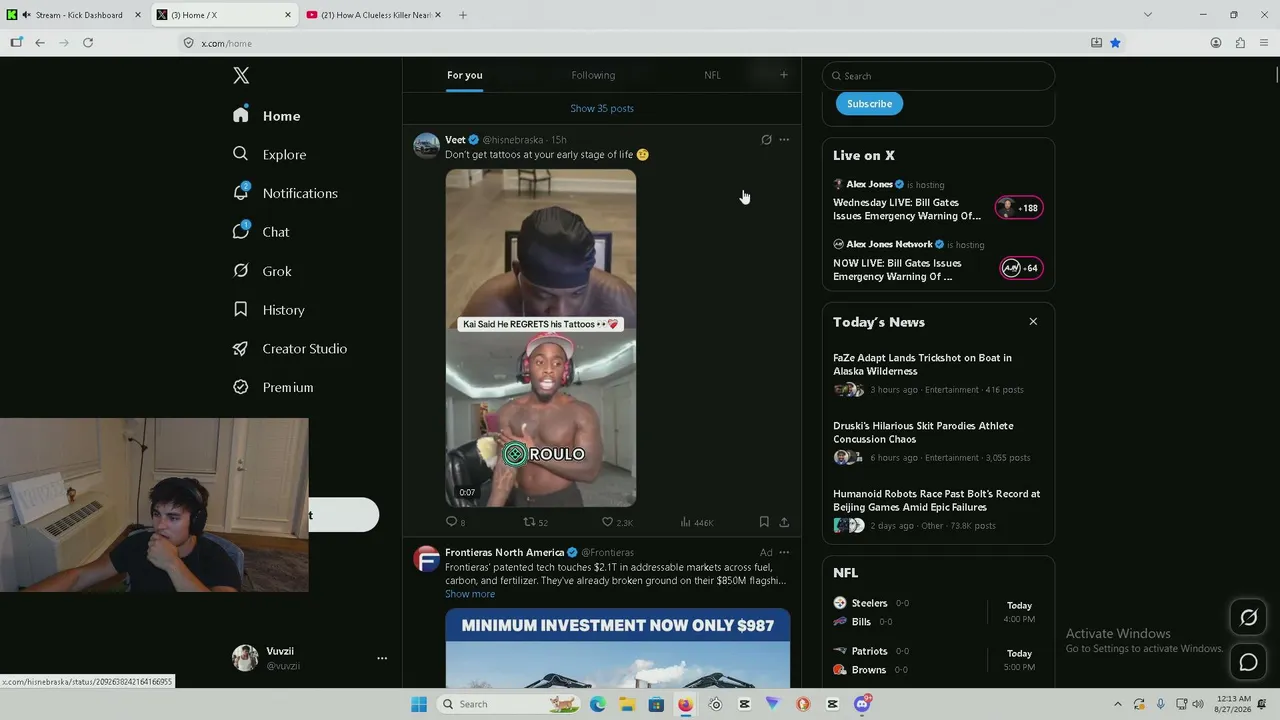The height and width of the screenshot is (720, 1280).
Task: Add a new timeline tab with plus icon
Action: 784,75
